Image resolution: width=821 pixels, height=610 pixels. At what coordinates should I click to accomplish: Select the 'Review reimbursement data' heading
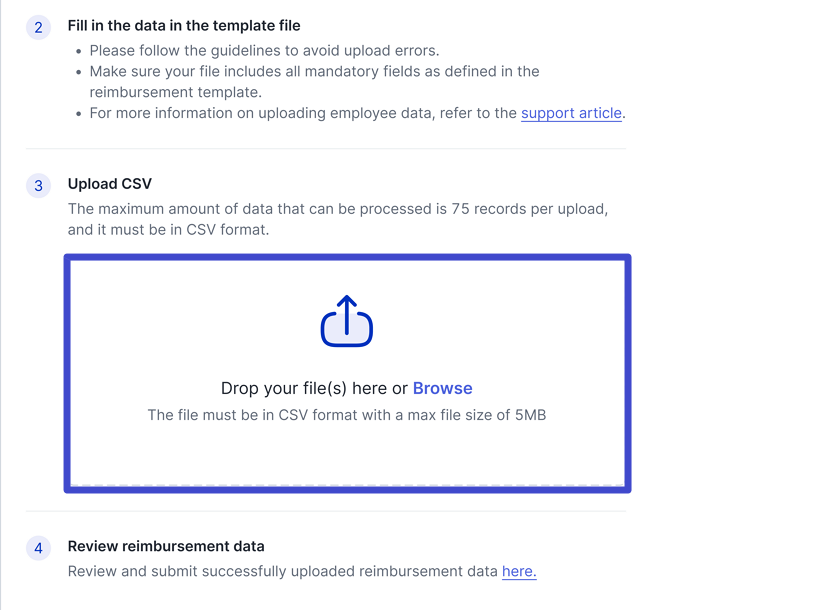[x=166, y=546]
